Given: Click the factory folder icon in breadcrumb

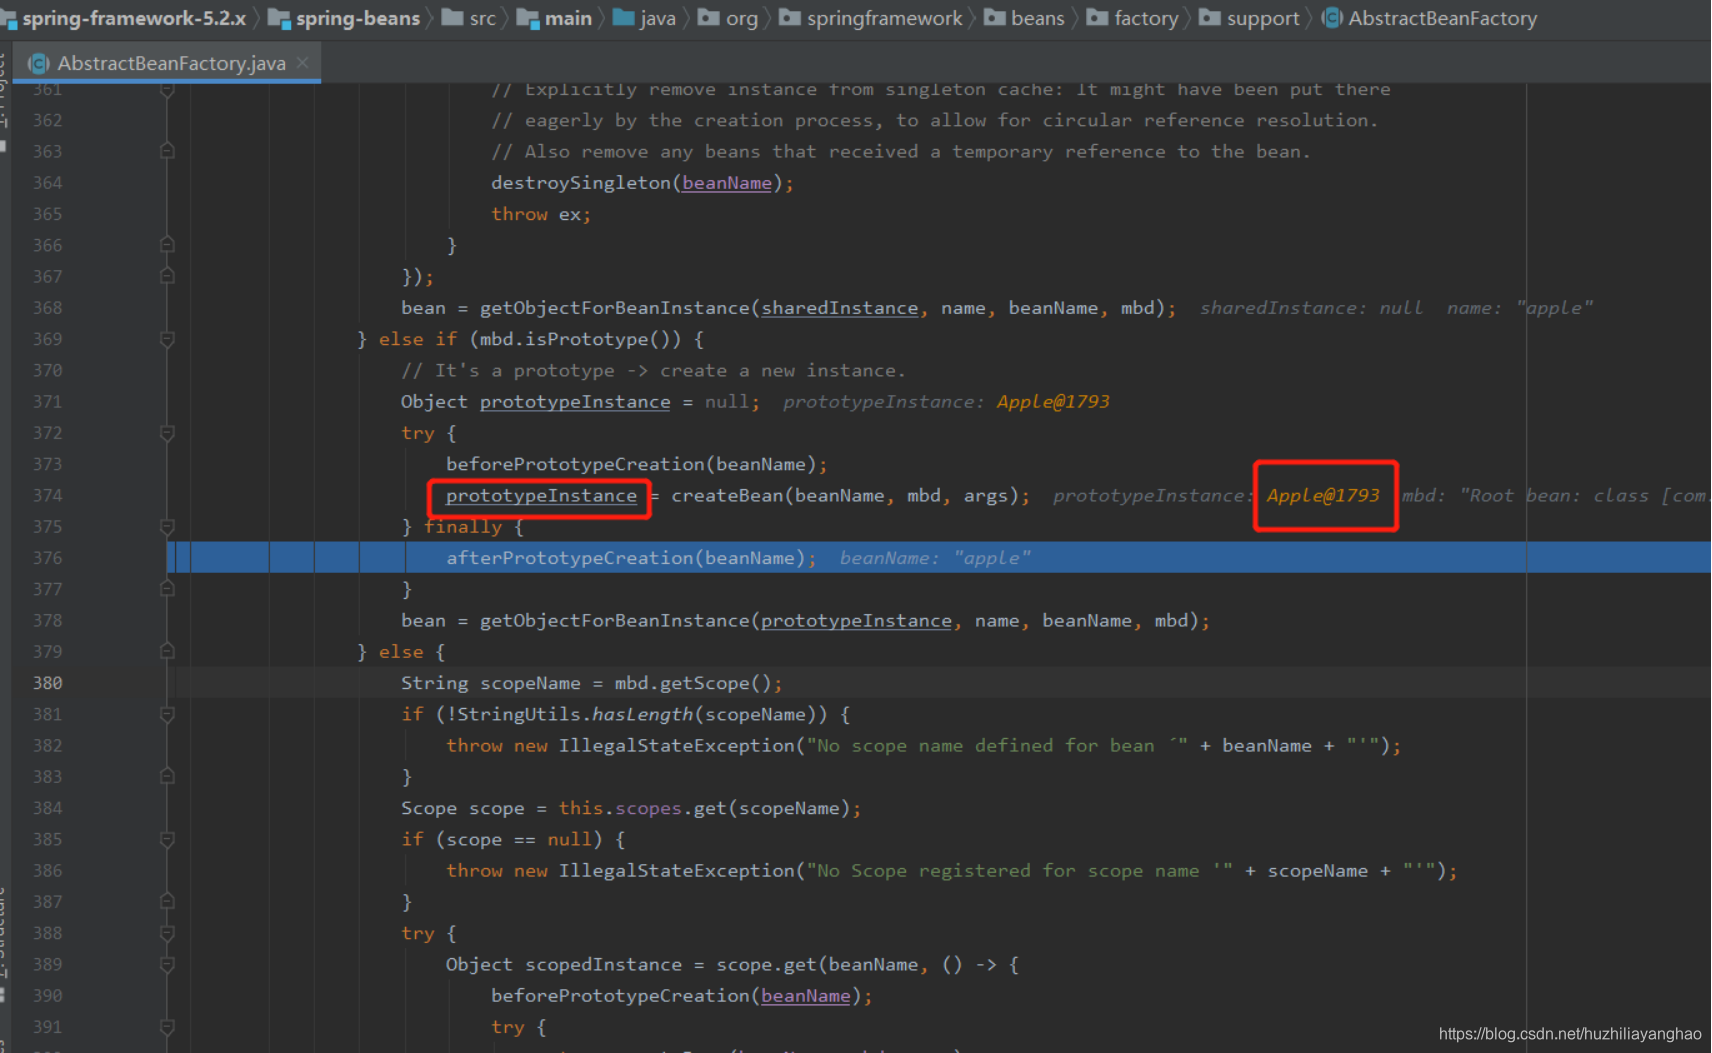Looking at the screenshot, I should point(1096,18).
